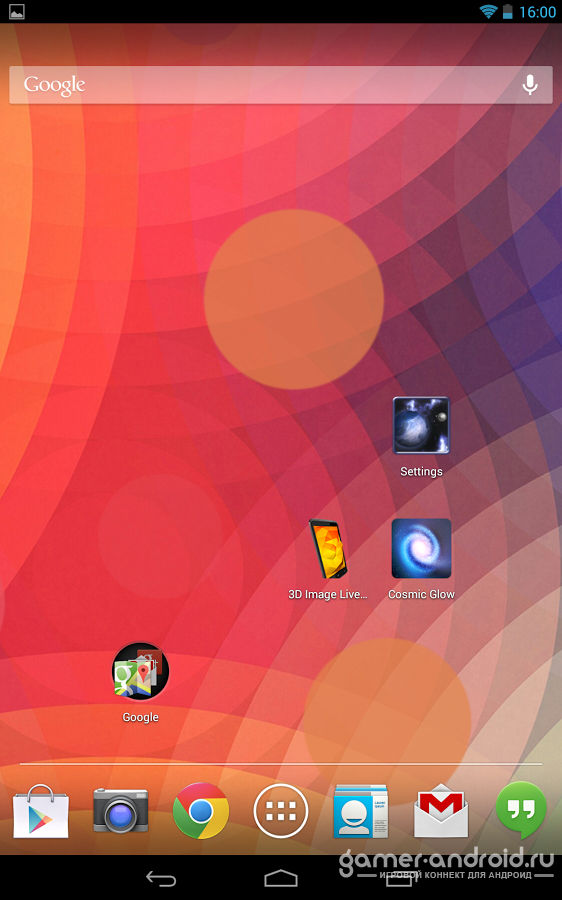Open the screenshot notification icon in status bar
Screen dimensions: 562x900
point(17,11)
